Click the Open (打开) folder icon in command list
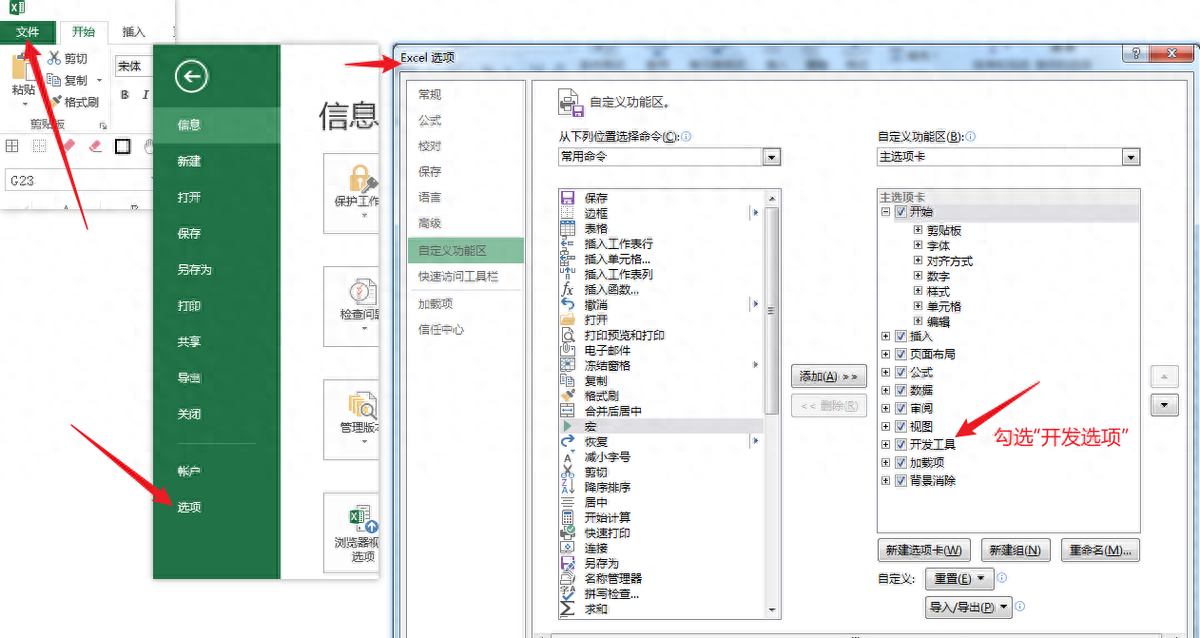Image resolution: width=1200 pixels, height=638 pixels. [567, 320]
